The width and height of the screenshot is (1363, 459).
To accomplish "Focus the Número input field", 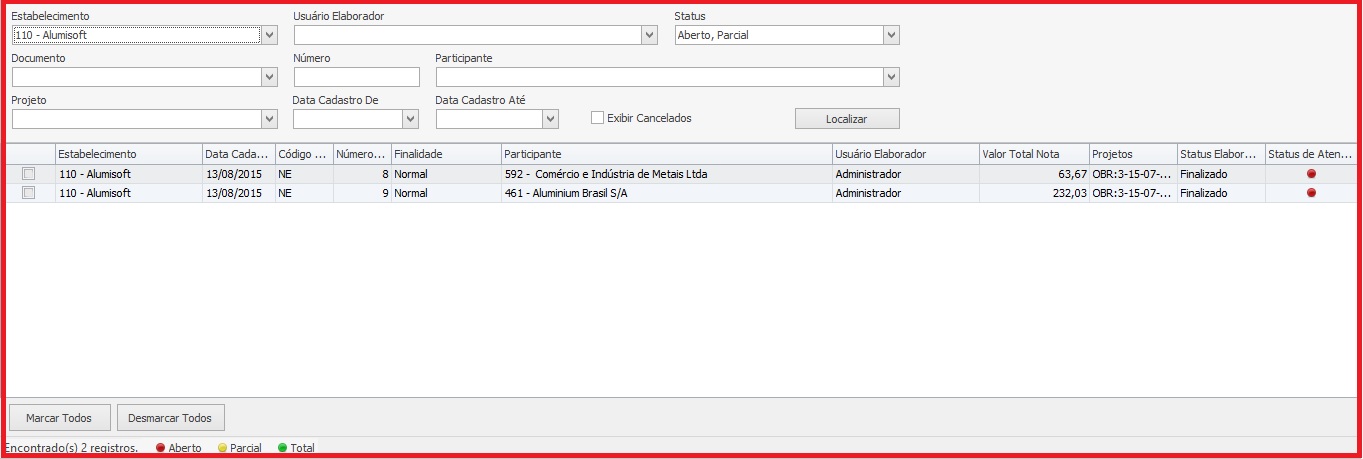I will [x=356, y=77].
